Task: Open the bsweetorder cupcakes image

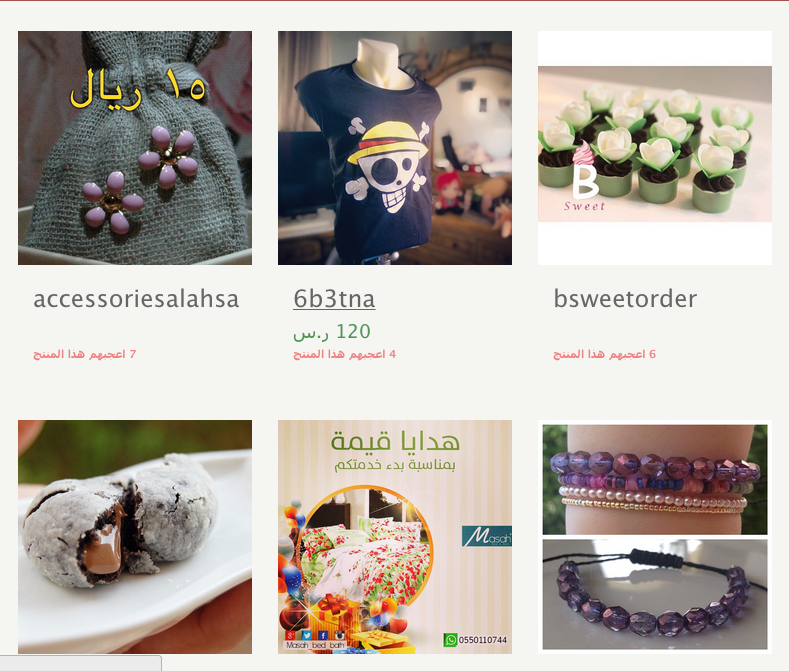Action: pyautogui.click(x=655, y=148)
